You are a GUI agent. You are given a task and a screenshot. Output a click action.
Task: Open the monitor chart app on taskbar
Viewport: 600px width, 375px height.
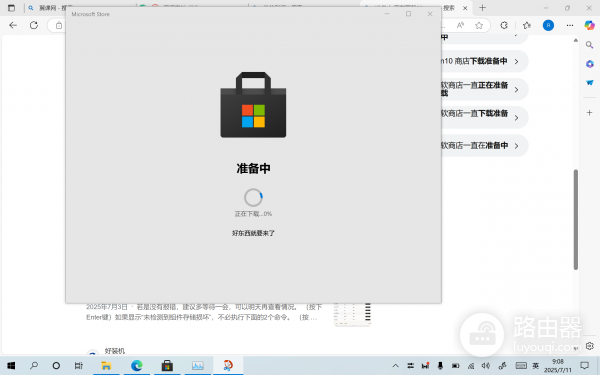coord(197,366)
